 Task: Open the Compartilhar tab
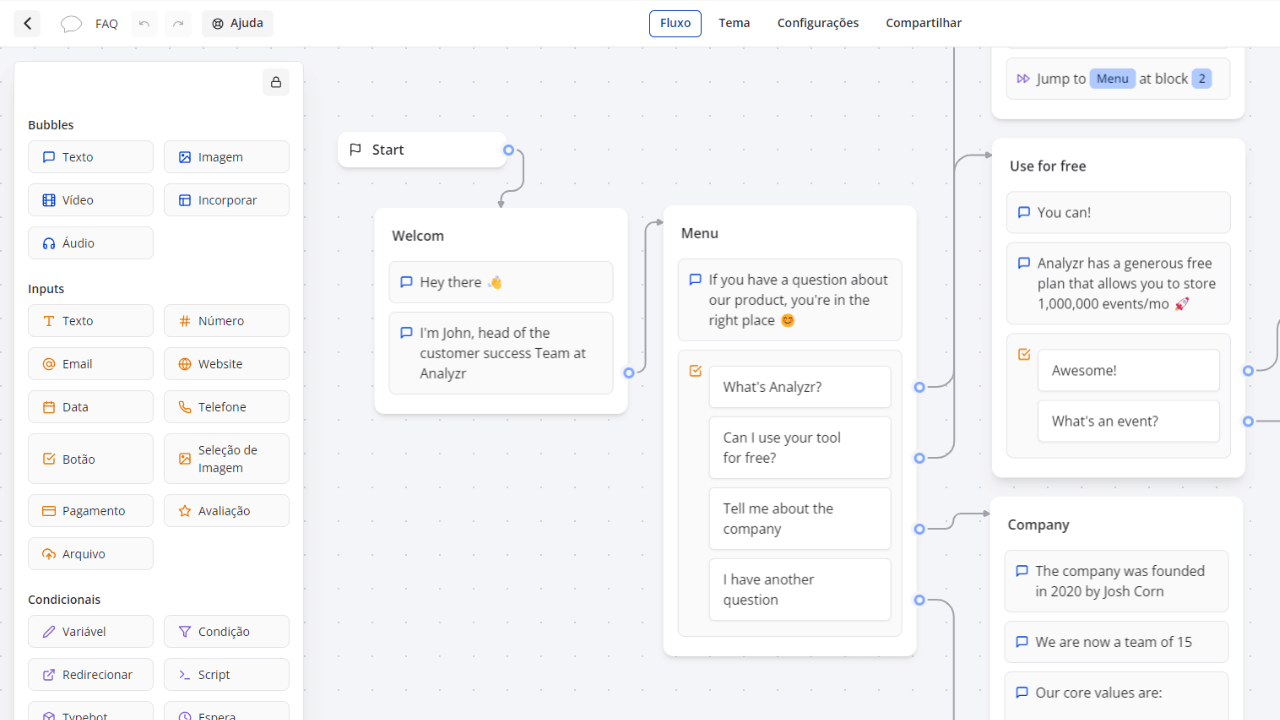click(x=924, y=23)
